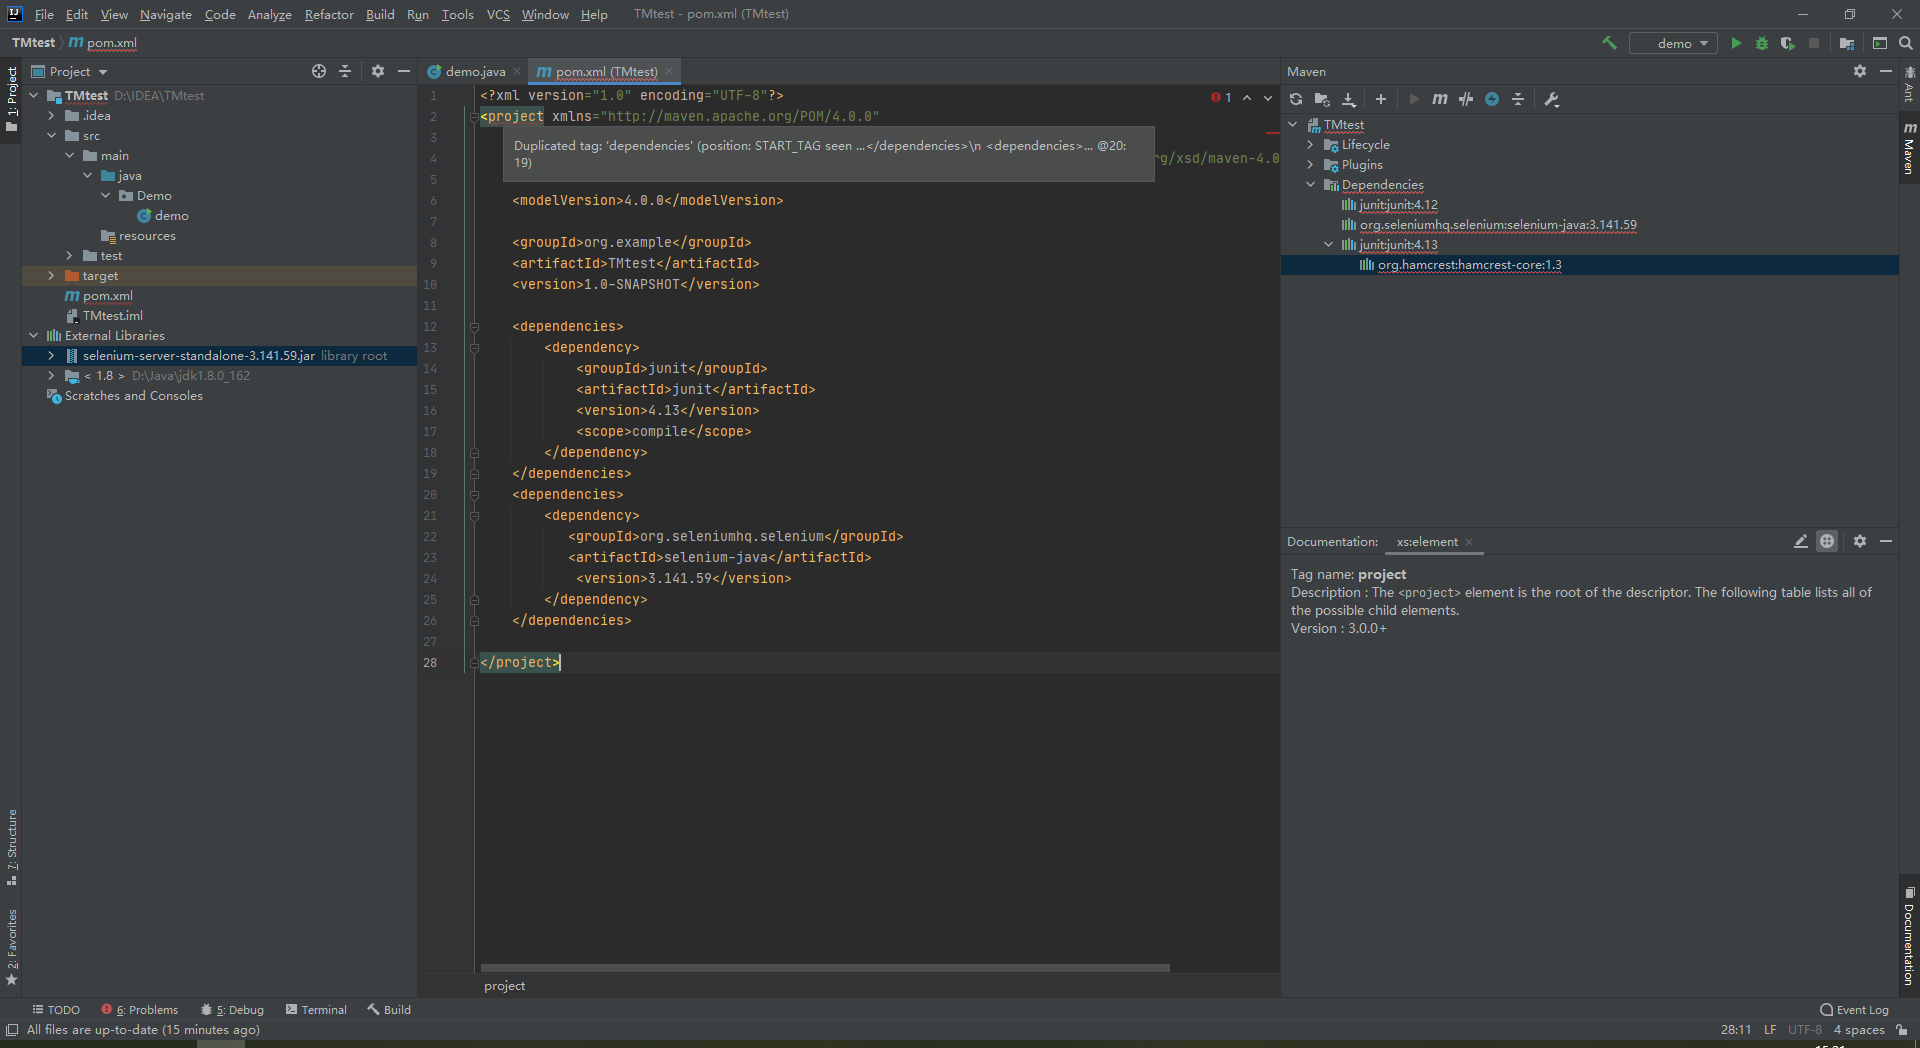Open the Navigate menu
Image resolution: width=1920 pixels, height=1048 pixels.
click(x=166, y=14)
